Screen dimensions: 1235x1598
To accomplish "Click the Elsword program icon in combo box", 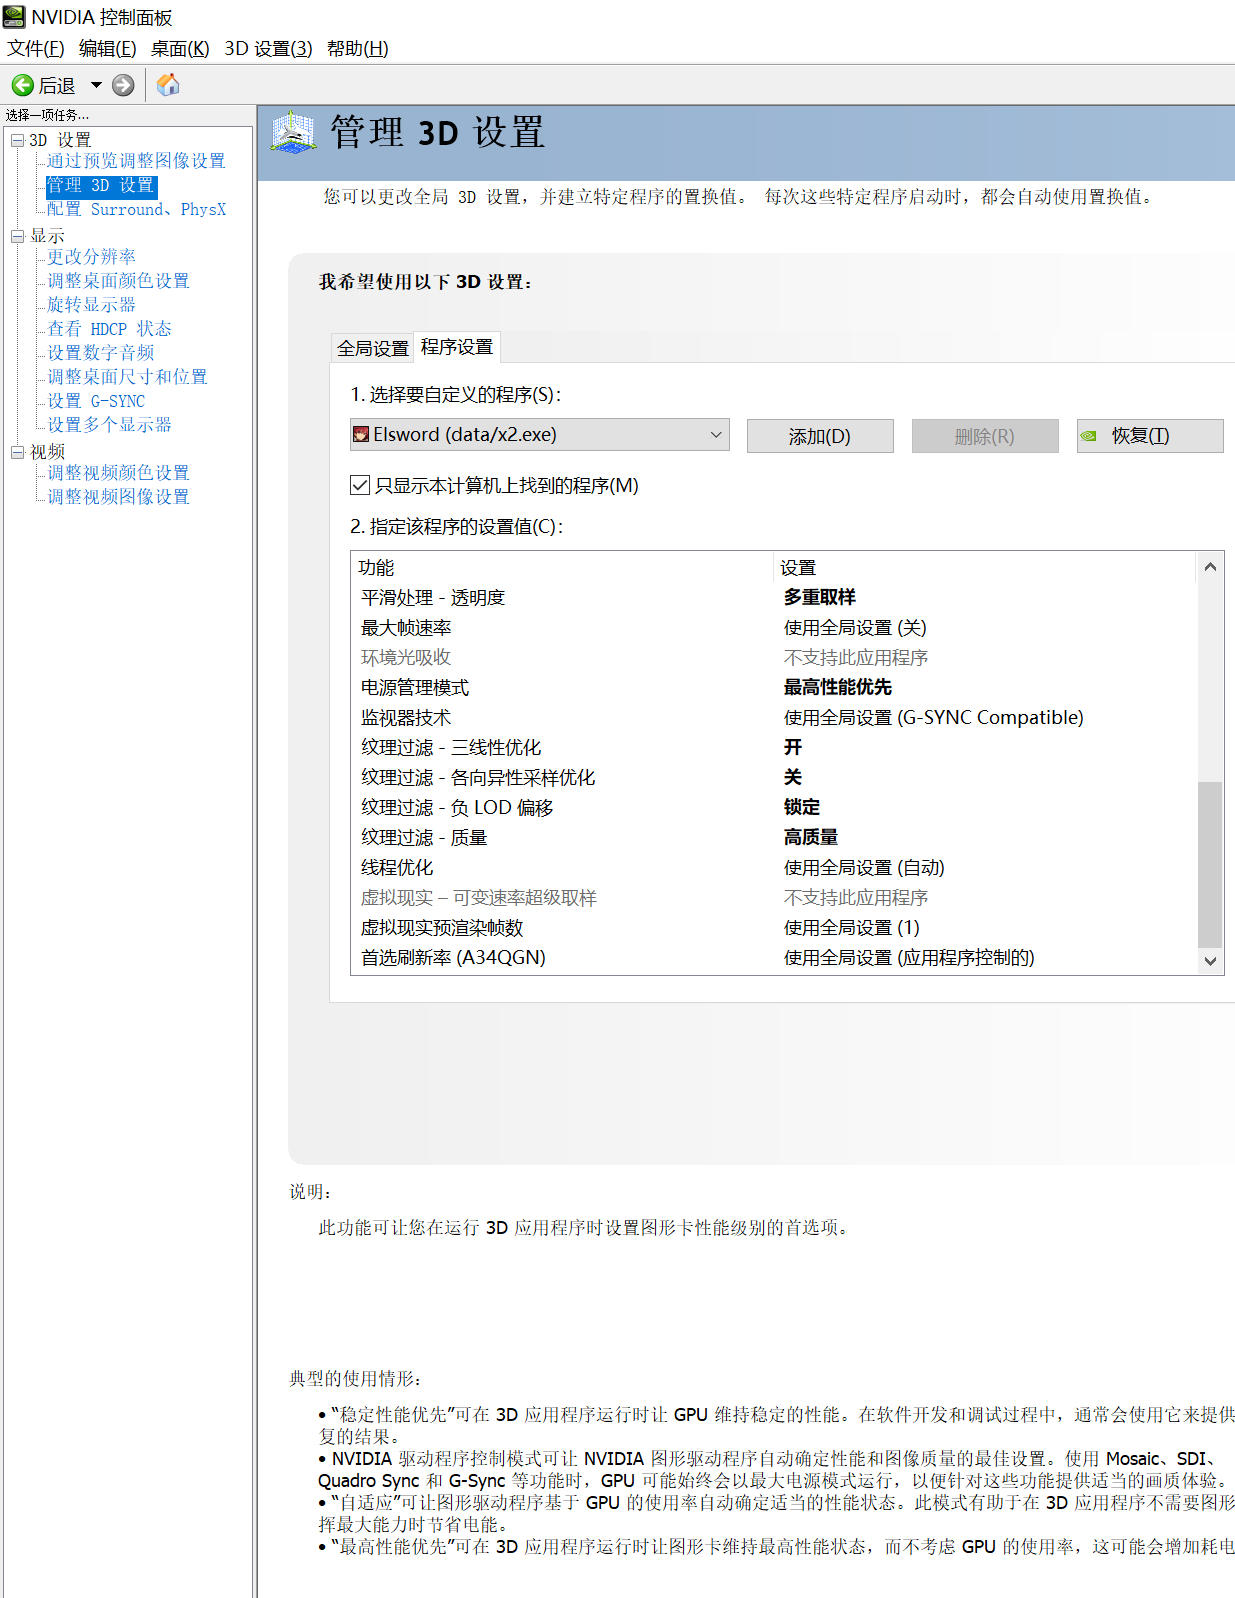I will (x=361, y=435).
